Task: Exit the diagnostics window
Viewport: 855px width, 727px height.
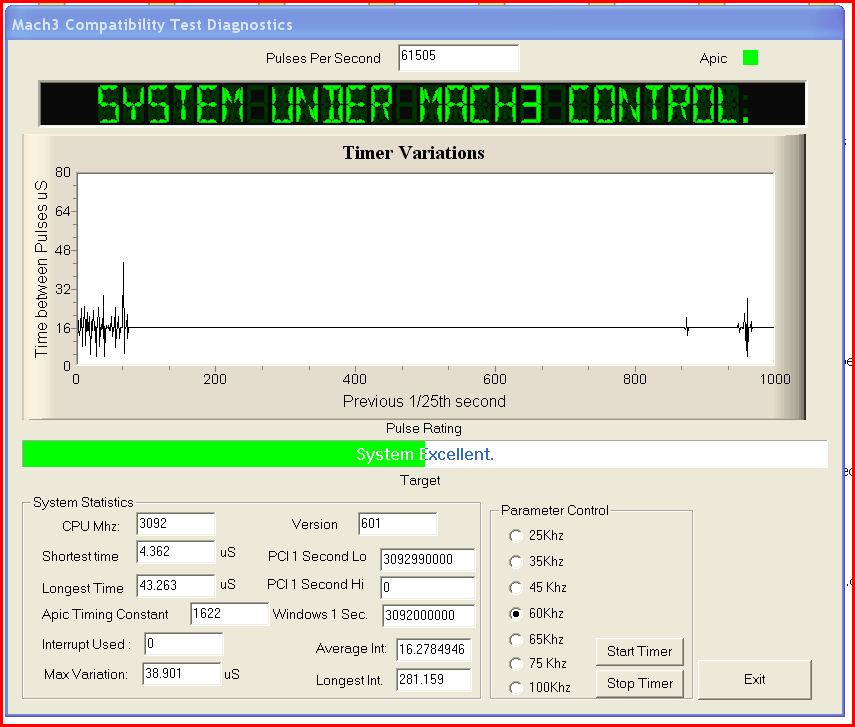Action: (x=755, y=680)
